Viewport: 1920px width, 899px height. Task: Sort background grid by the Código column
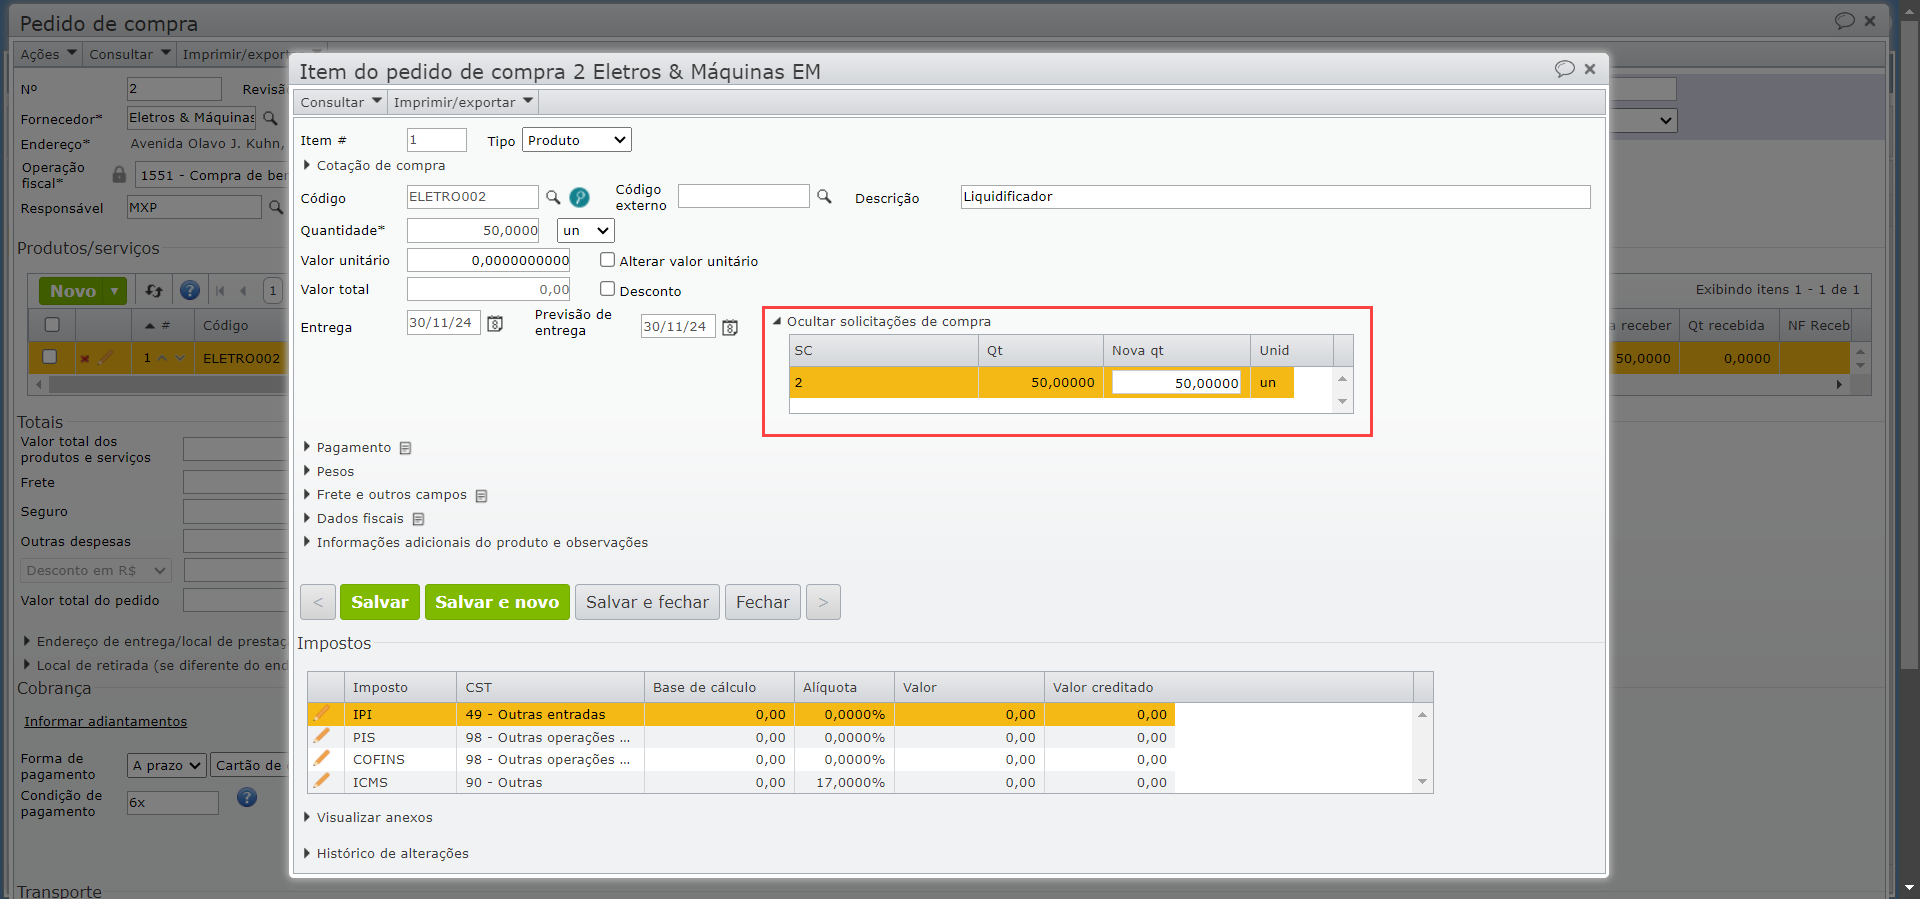[x=226, y=325]
